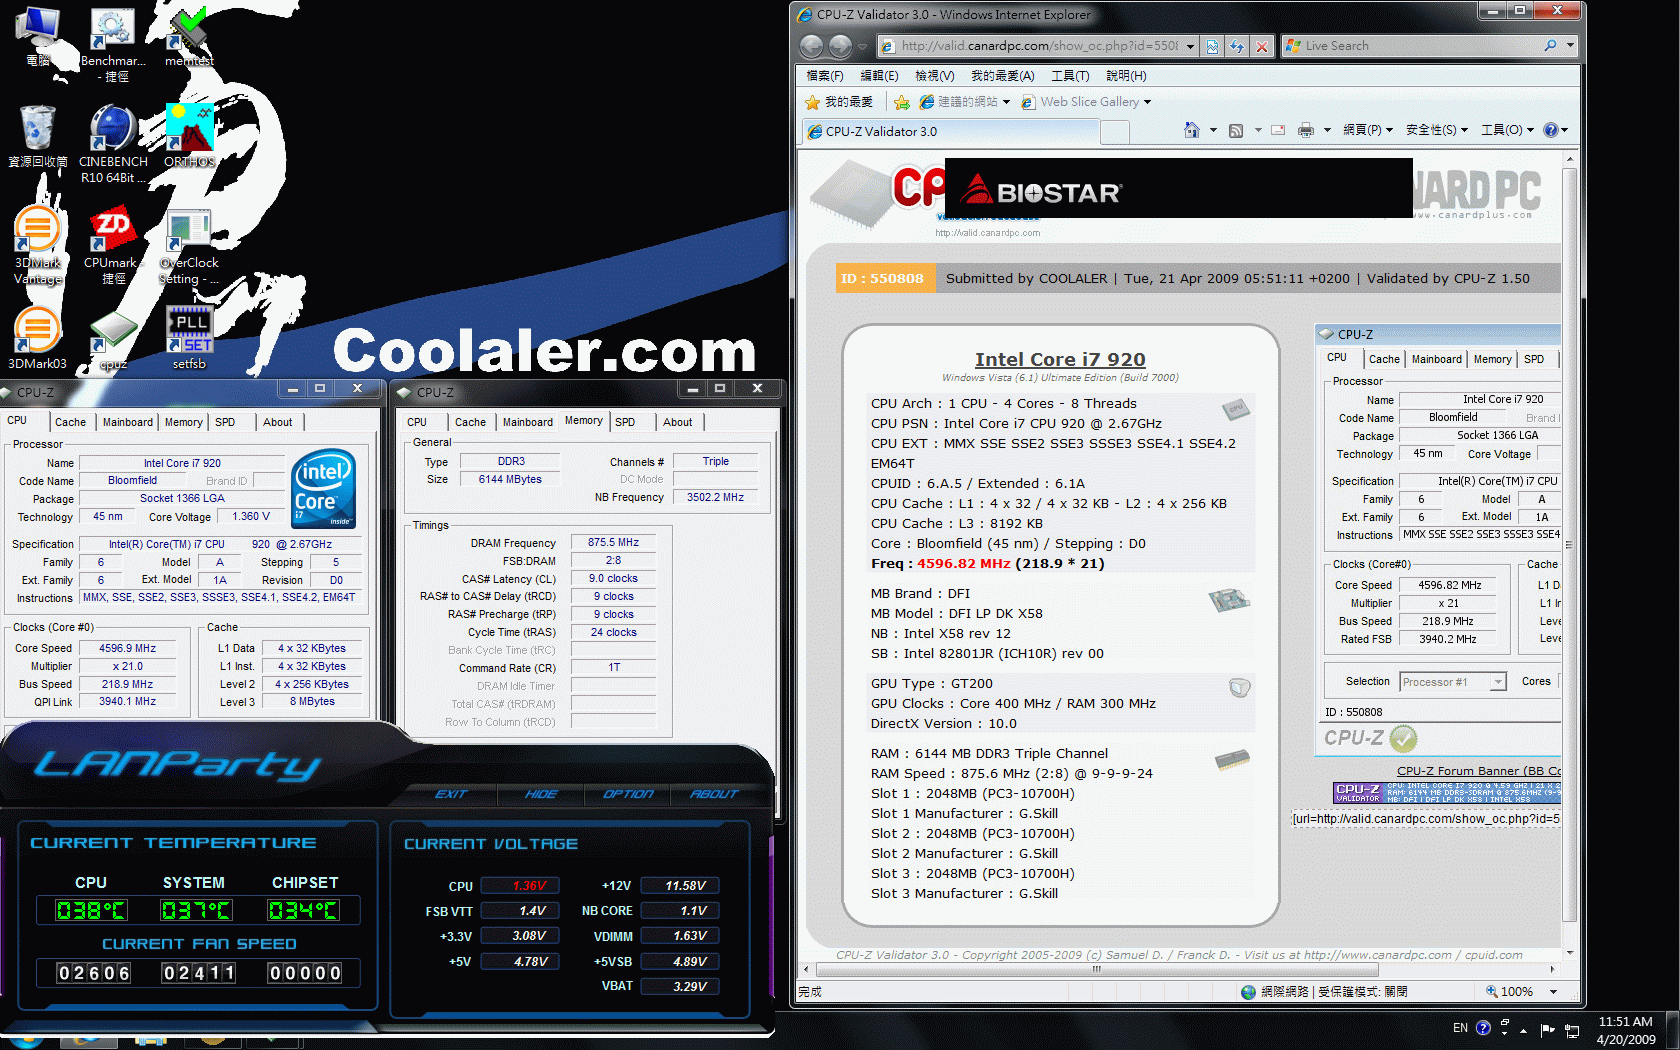Select Memory tab on validator page screenshot
Screen dimensions: 1680x1050
[1492, 359]
